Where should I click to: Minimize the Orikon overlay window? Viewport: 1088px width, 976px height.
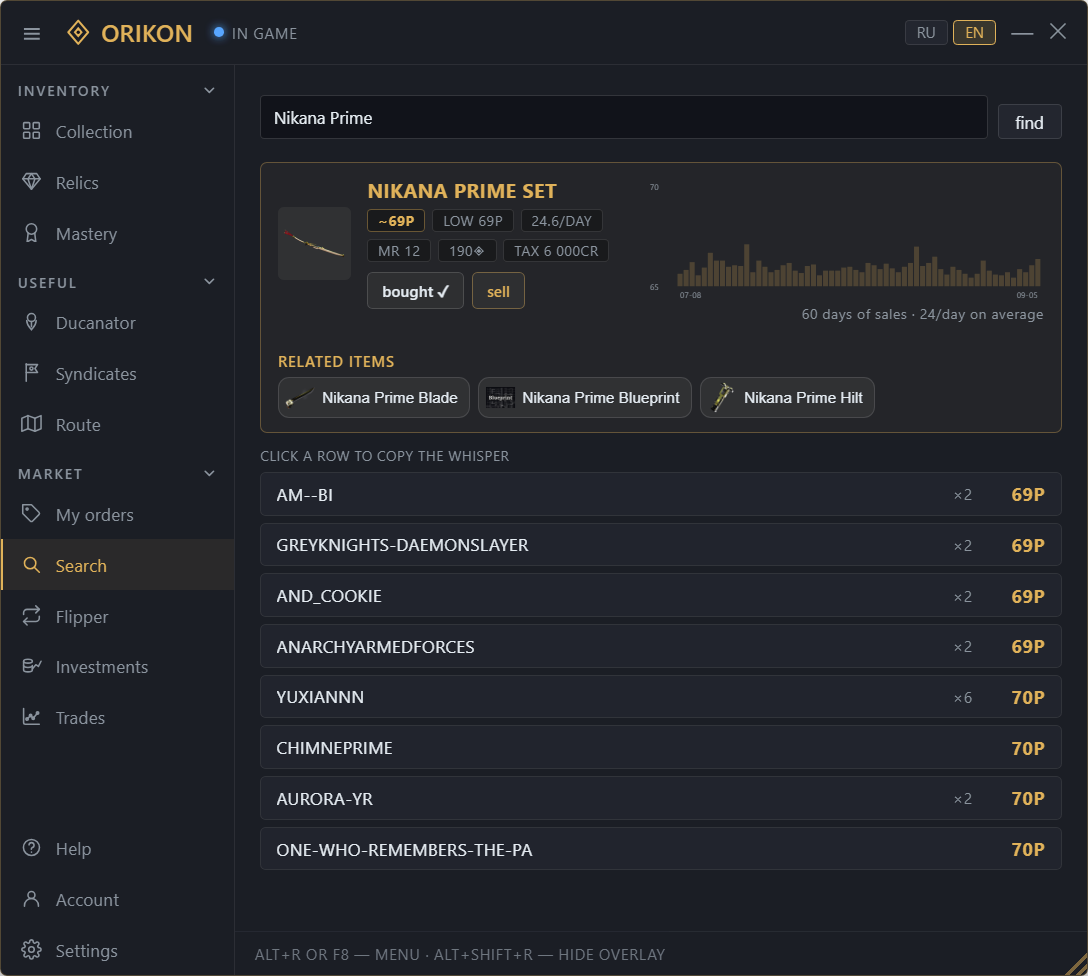click(1021, 33)
